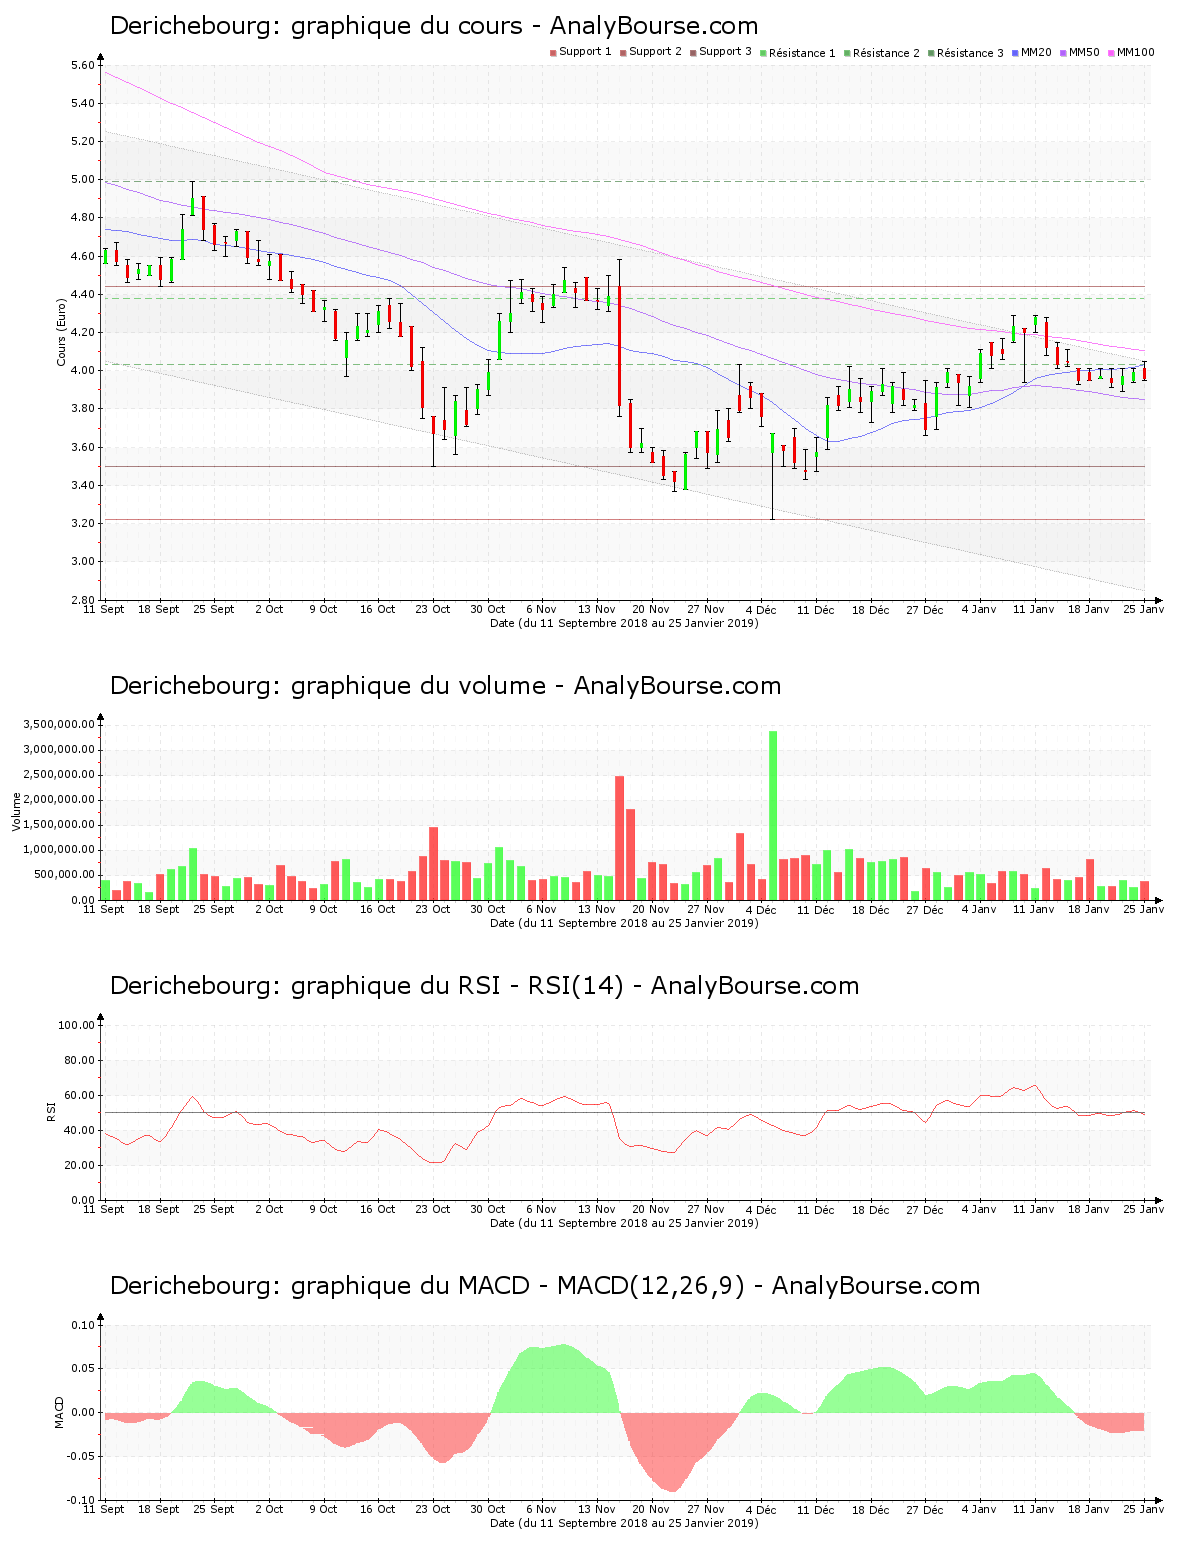Click the 20.00 RSI axis value
Image resolution: width=1200 pixels, height=1550 pixels.
coord(80,1165)
